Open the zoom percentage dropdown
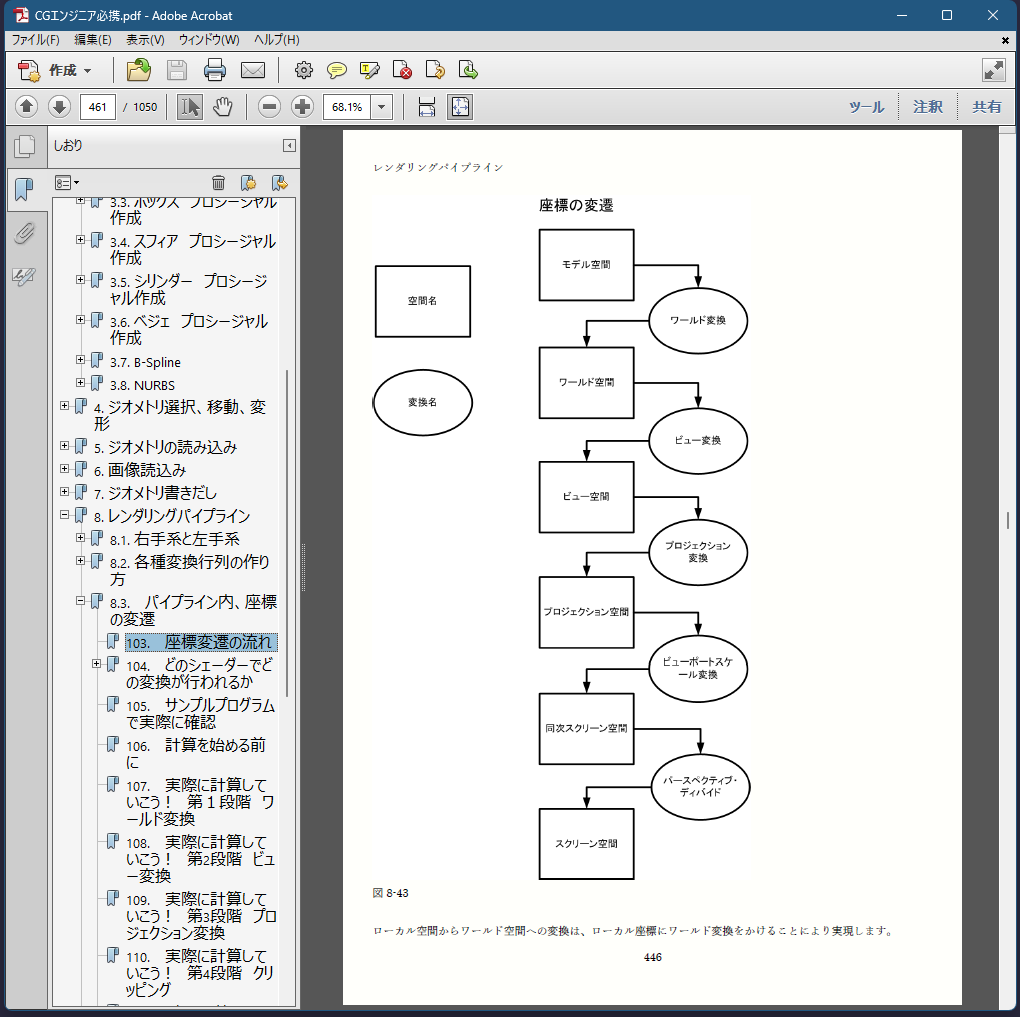 pyautogui.click(x=382, y=107)
